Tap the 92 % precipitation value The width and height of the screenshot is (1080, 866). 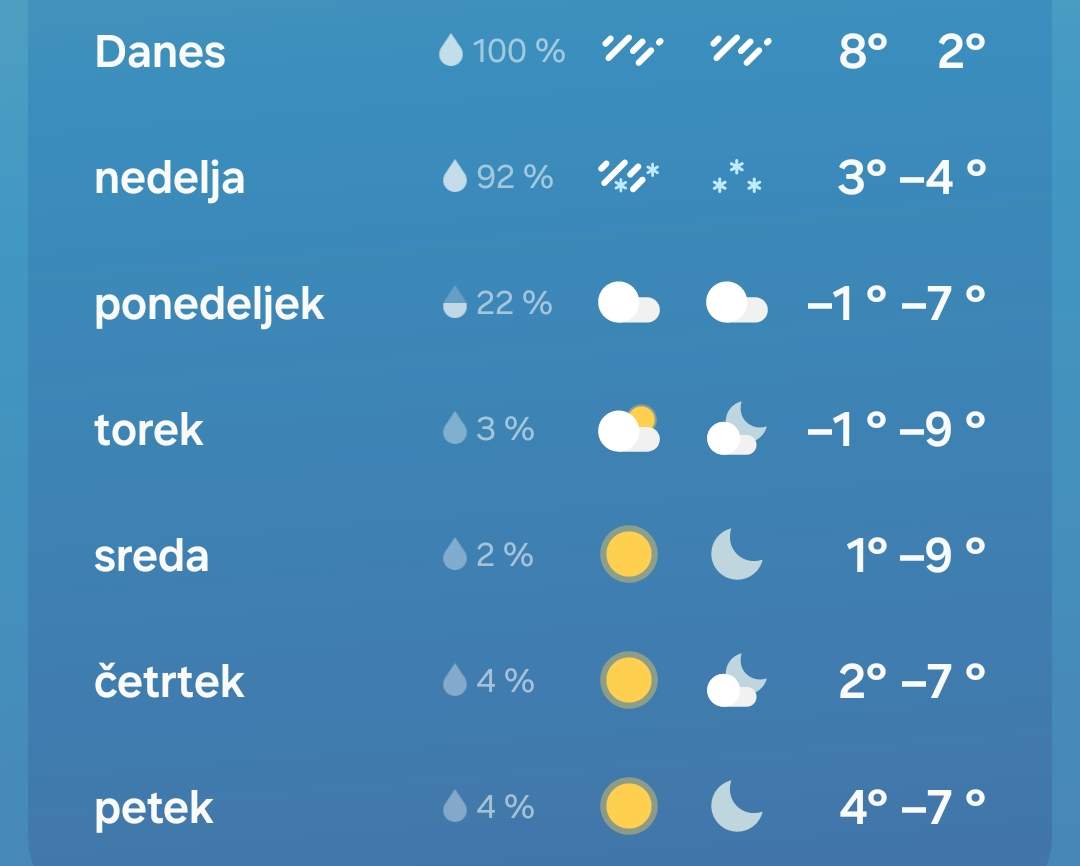[515, 177]
